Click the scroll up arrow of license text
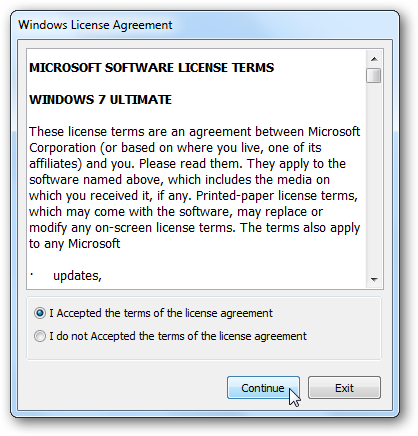 (x=374, y=59)
